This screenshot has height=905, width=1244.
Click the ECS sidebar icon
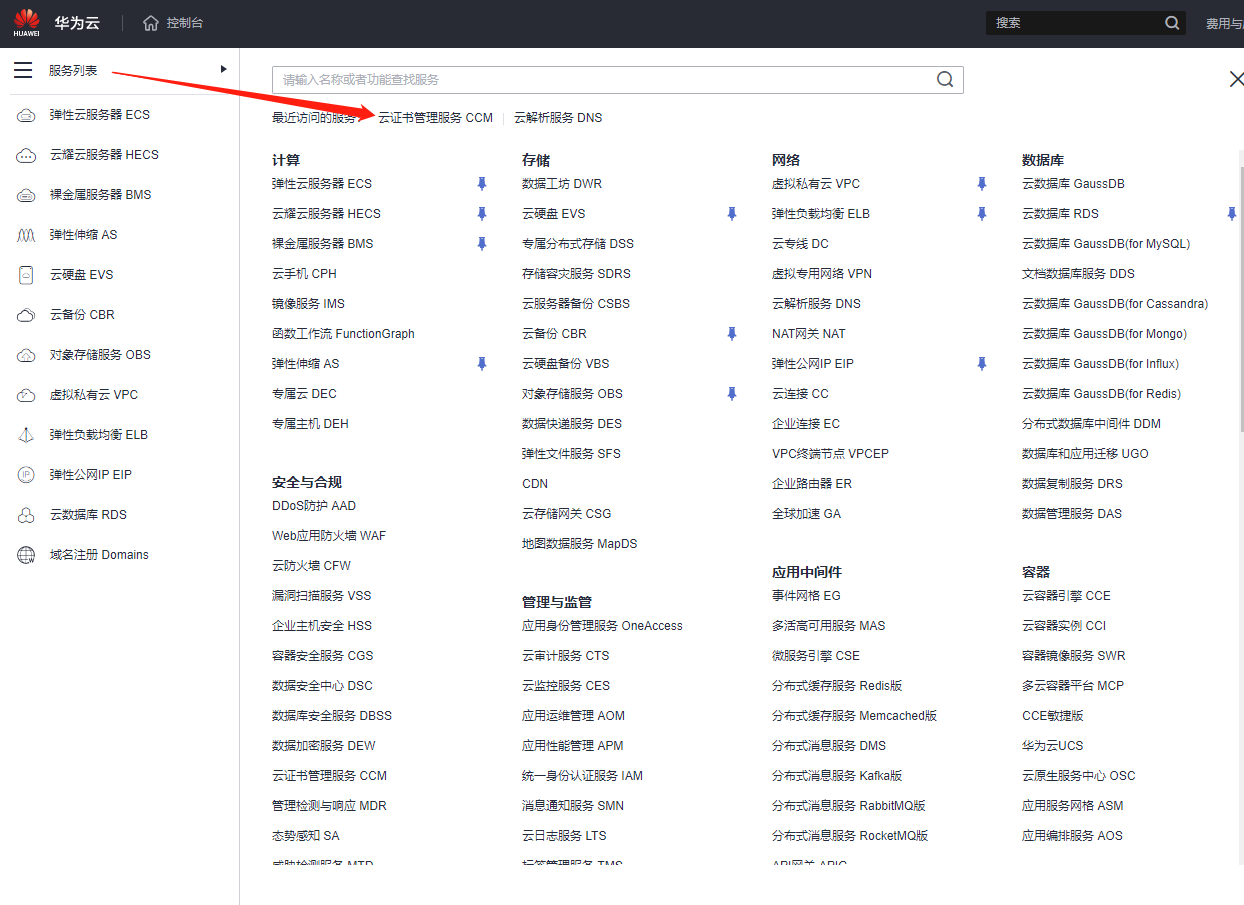pos(27,115)
